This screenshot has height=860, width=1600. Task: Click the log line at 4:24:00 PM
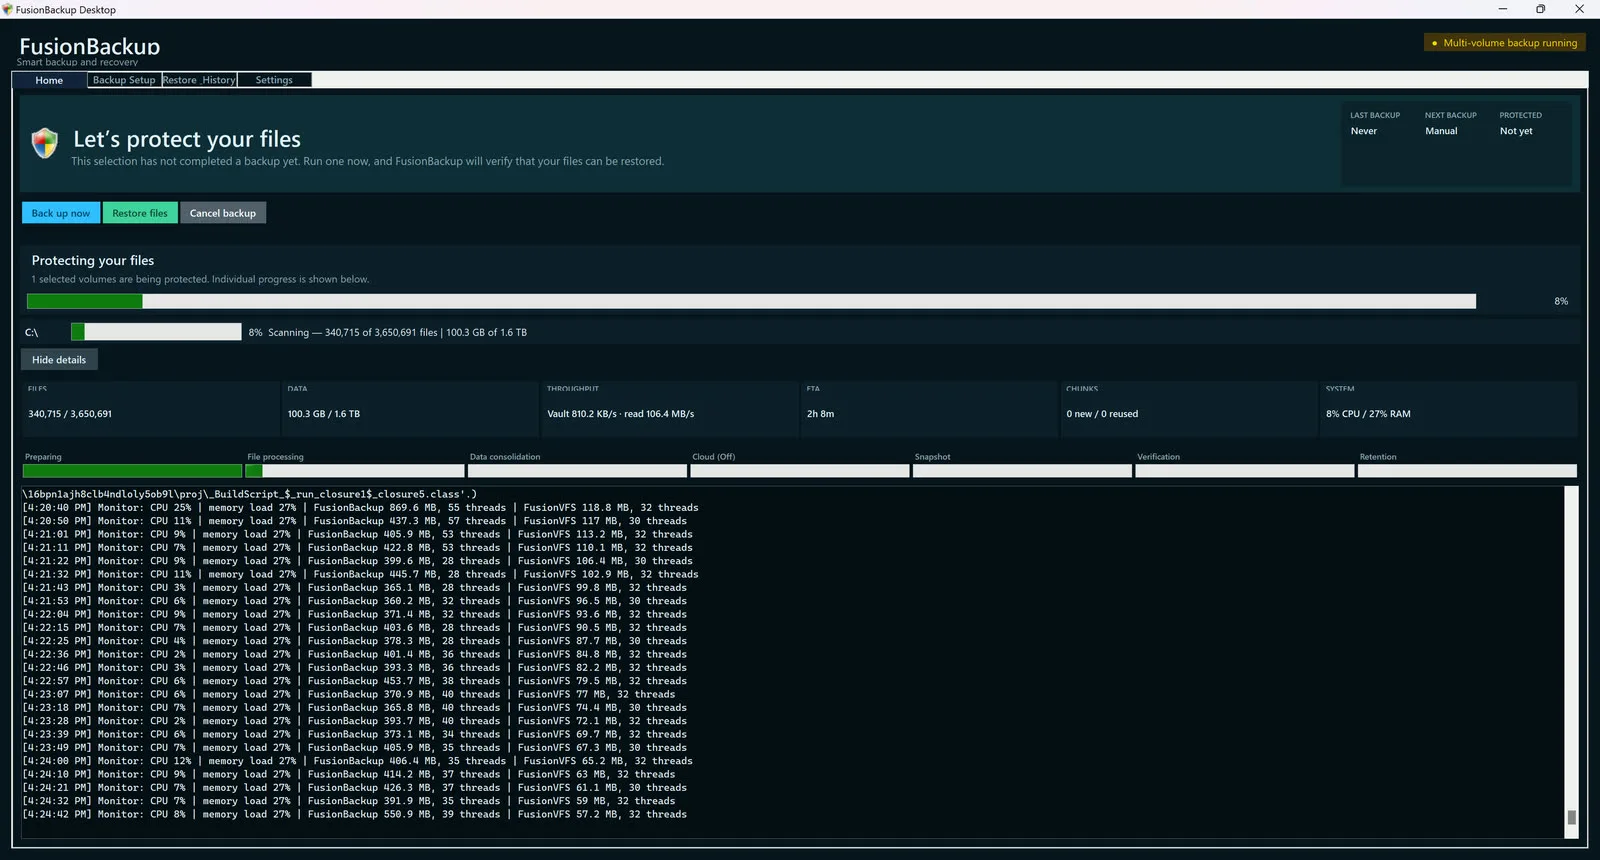click(x=357, y=762)
